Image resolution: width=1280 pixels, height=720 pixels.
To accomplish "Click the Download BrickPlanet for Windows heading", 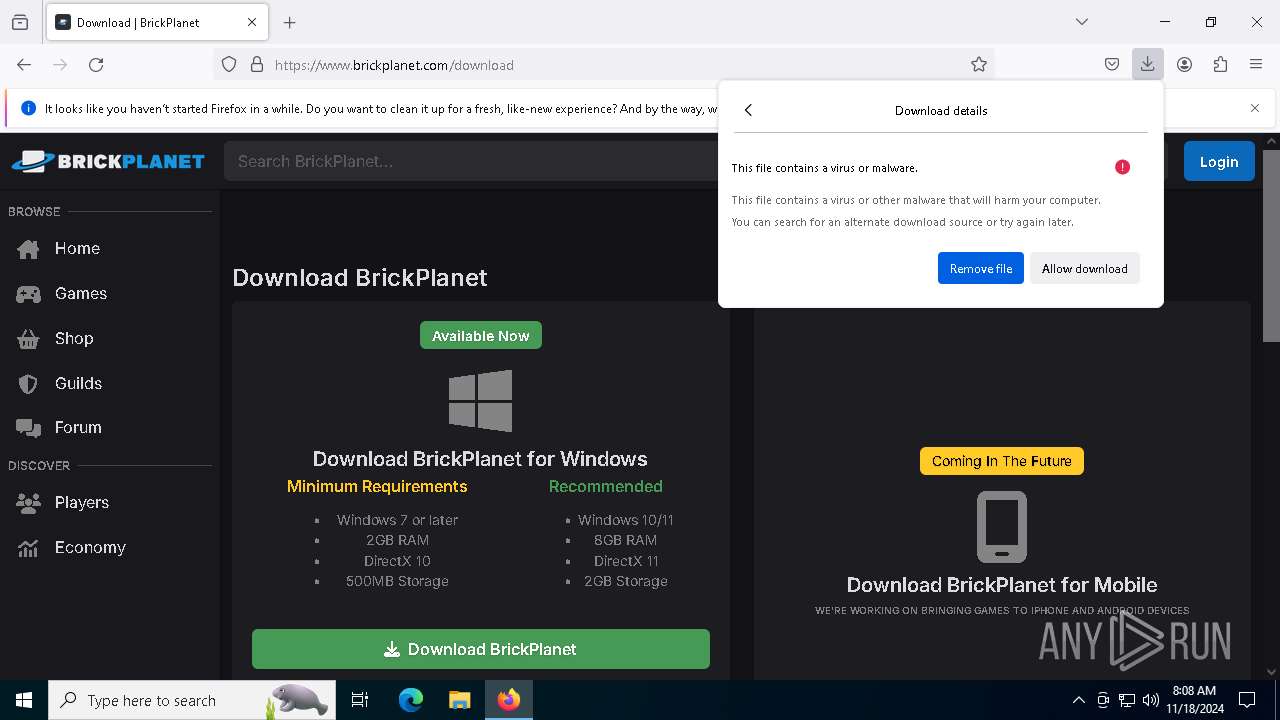I will [x=480, y=458].
